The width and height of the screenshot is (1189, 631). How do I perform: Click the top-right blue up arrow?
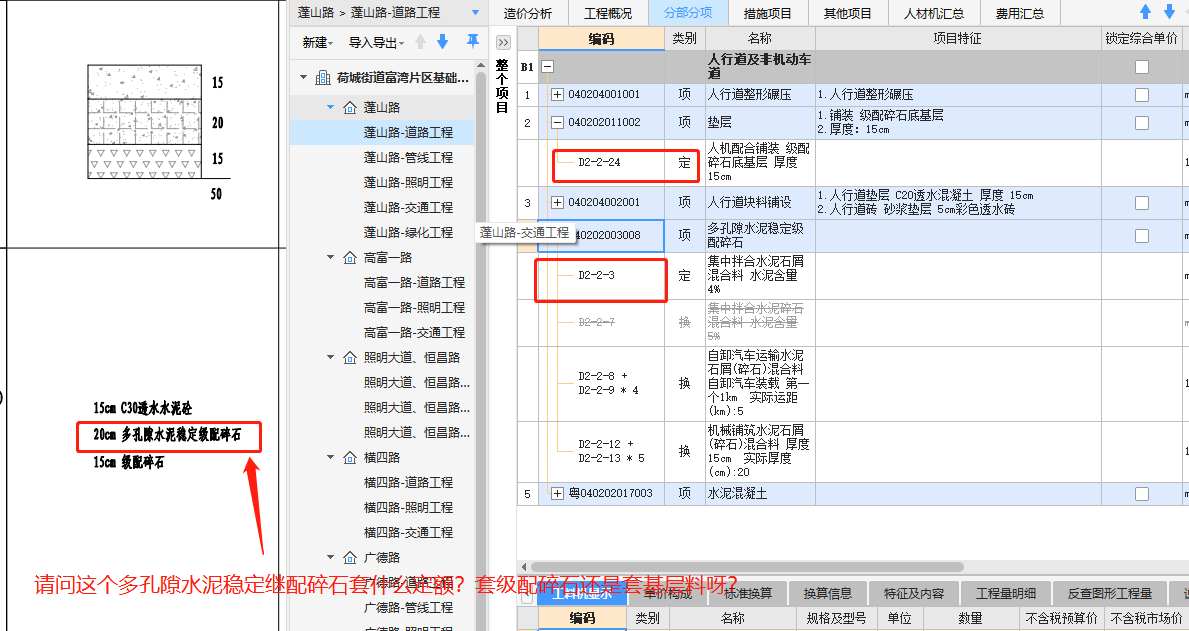[x=1146, y=12]
